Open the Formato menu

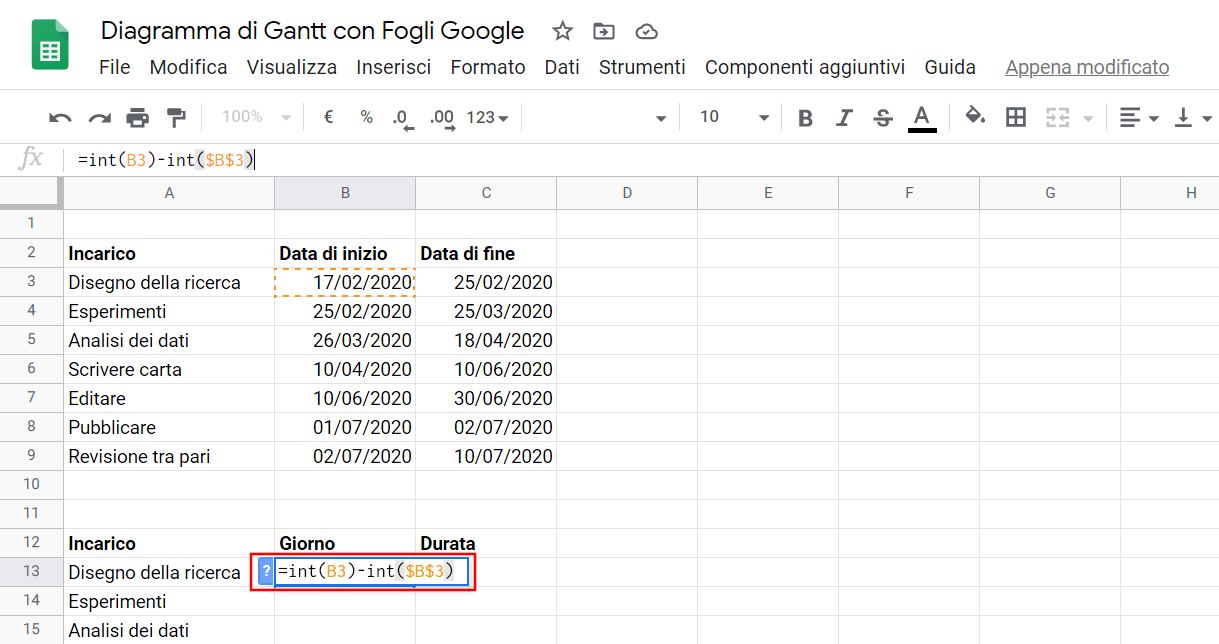pyautogui.click(x=488, y=67)
